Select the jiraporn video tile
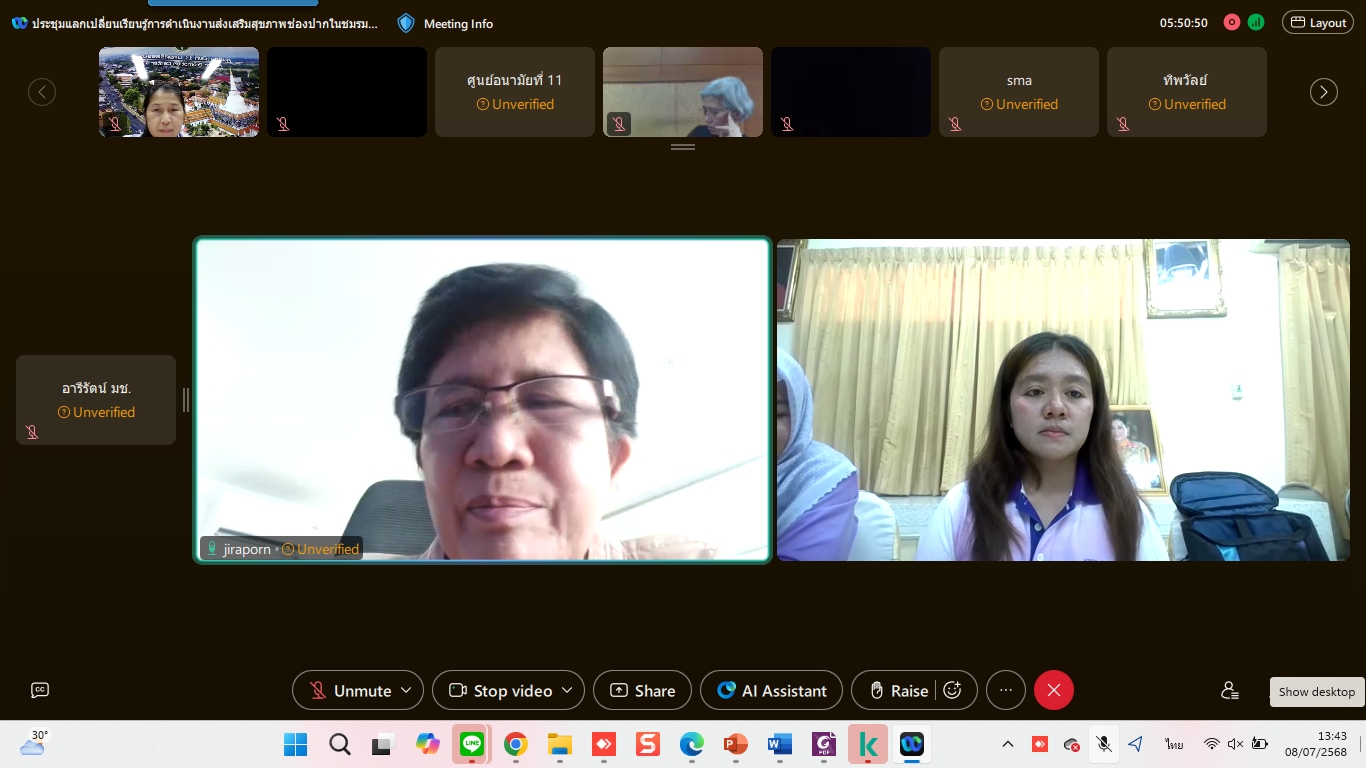The width and height of the screenshot is (1366, 768). tap(482, 400)
